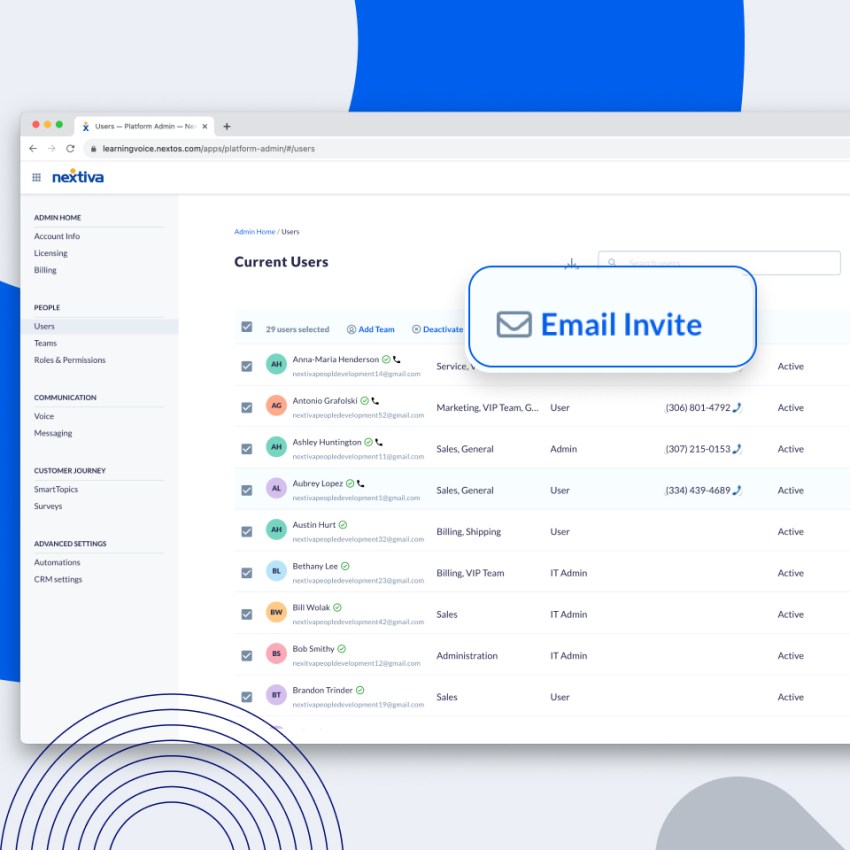Click the call icon next to (306) 801-4792
The image size is (850, 850).
tap(737, 408)
